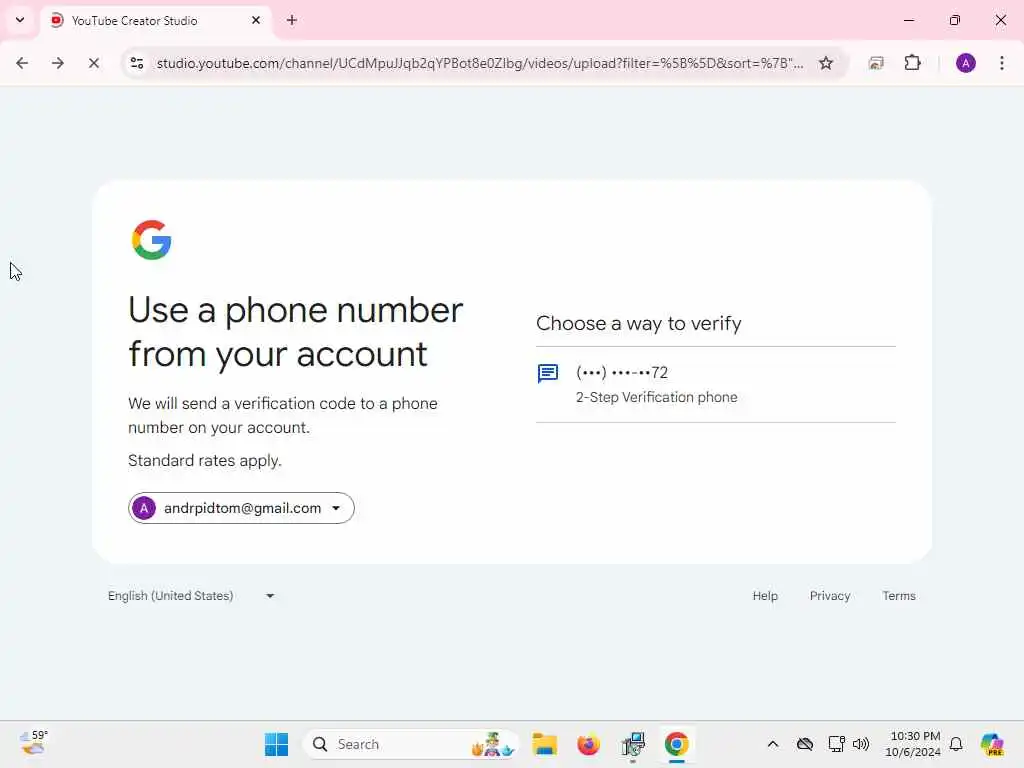Bookmark this page with the star icon
Image resolution: width=1024 pixels, height=768 pixels.
pyautogui.click(x=825, y=63)
